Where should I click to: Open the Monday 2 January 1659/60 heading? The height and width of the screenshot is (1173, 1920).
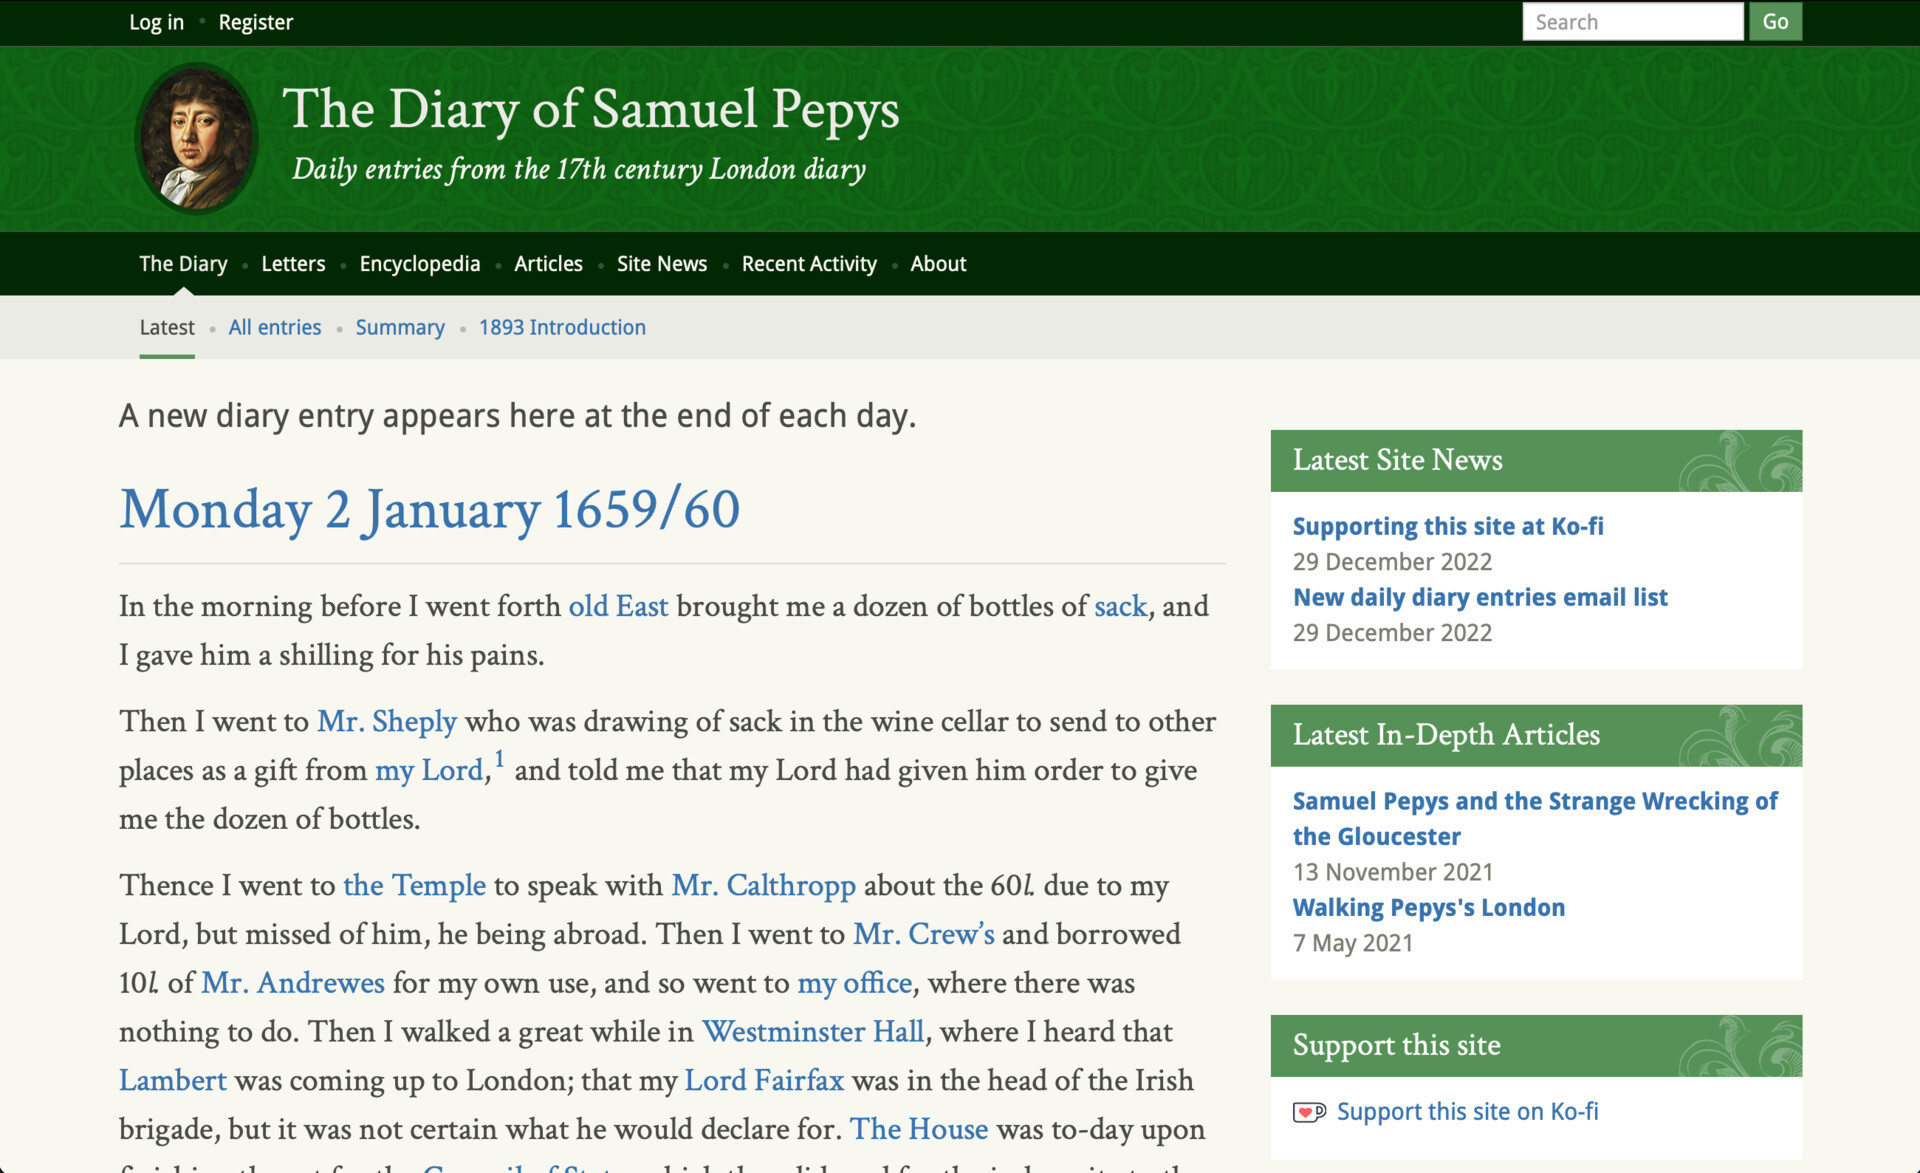(x=430, y=509)
